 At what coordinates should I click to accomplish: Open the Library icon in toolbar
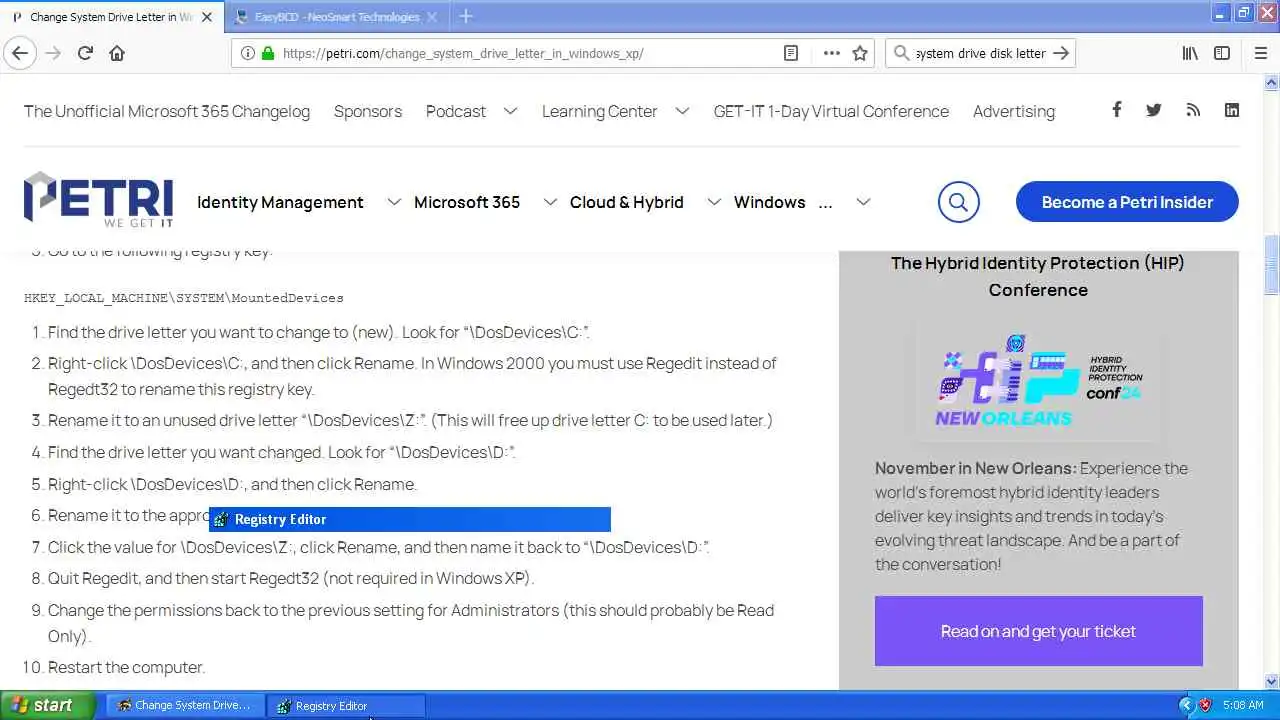1190,53
